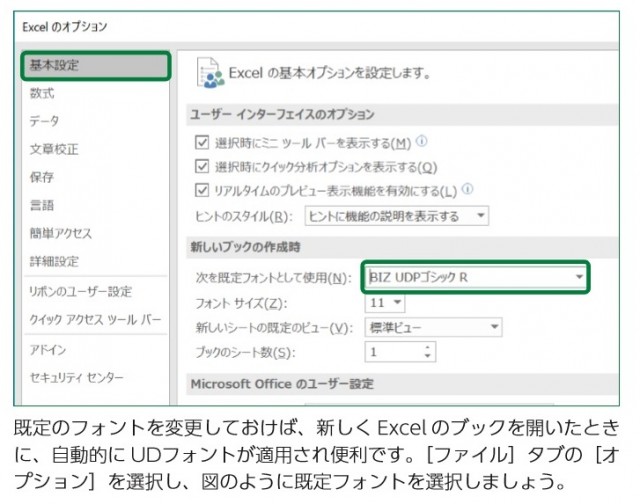Screen dimensions: 640x504
Task: Click label ブックのシート数(S)
Action: pyautogui.click(x=245, y=352)
